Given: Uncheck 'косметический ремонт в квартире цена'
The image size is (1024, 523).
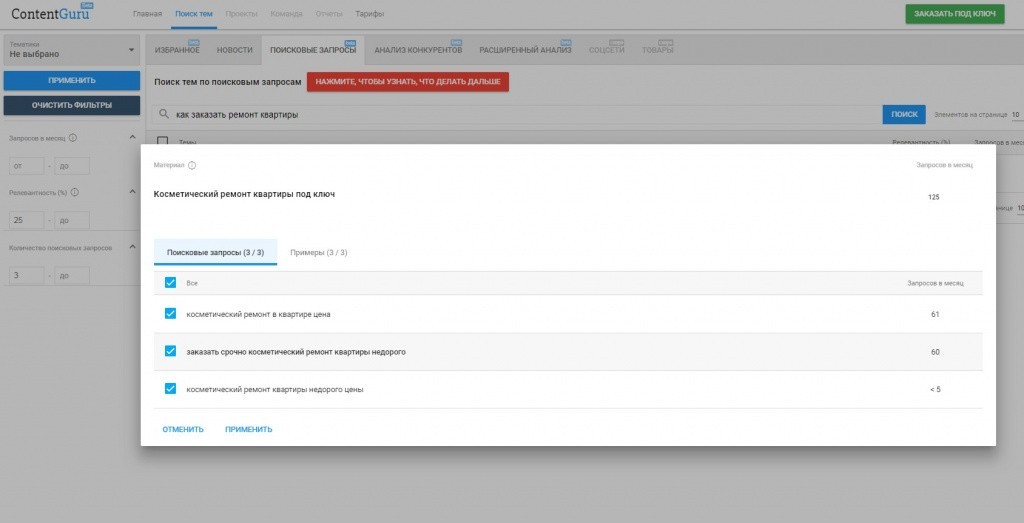Looking at the screenshot, I should pyautogui.click(x=170, y=314).
